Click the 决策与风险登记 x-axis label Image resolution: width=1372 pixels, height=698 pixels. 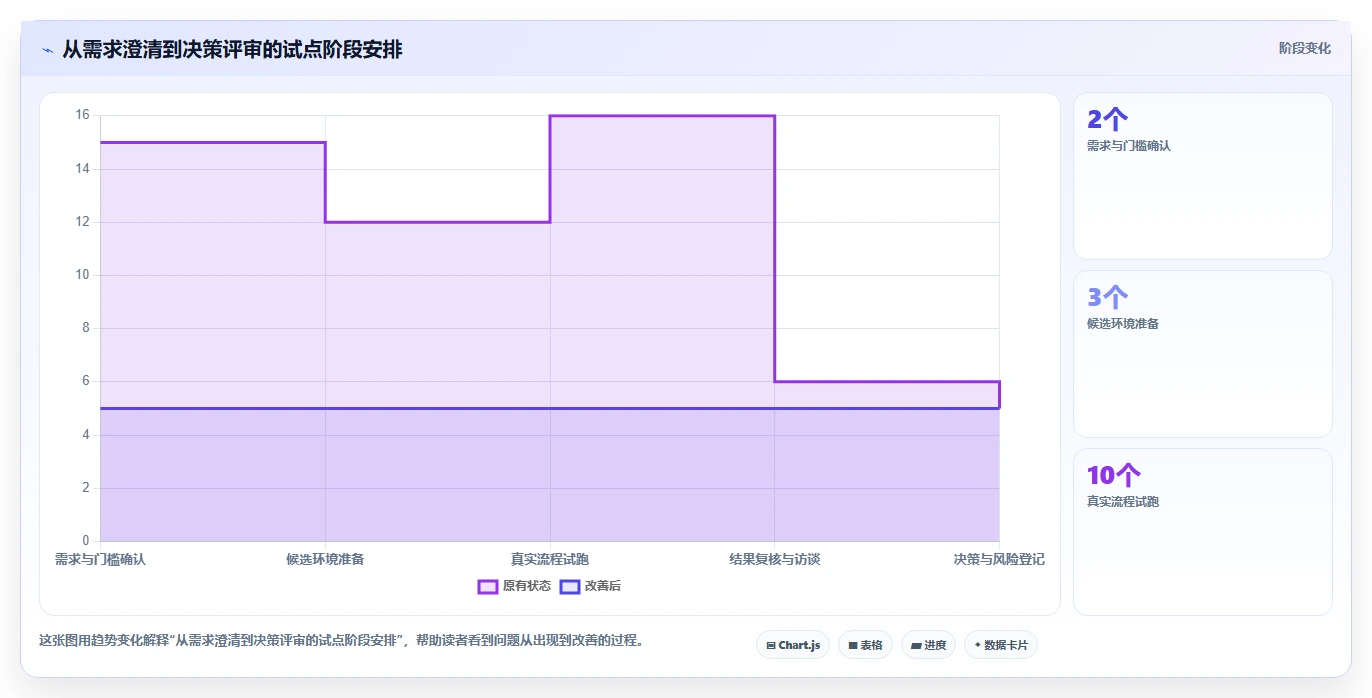tap(999, 559)
